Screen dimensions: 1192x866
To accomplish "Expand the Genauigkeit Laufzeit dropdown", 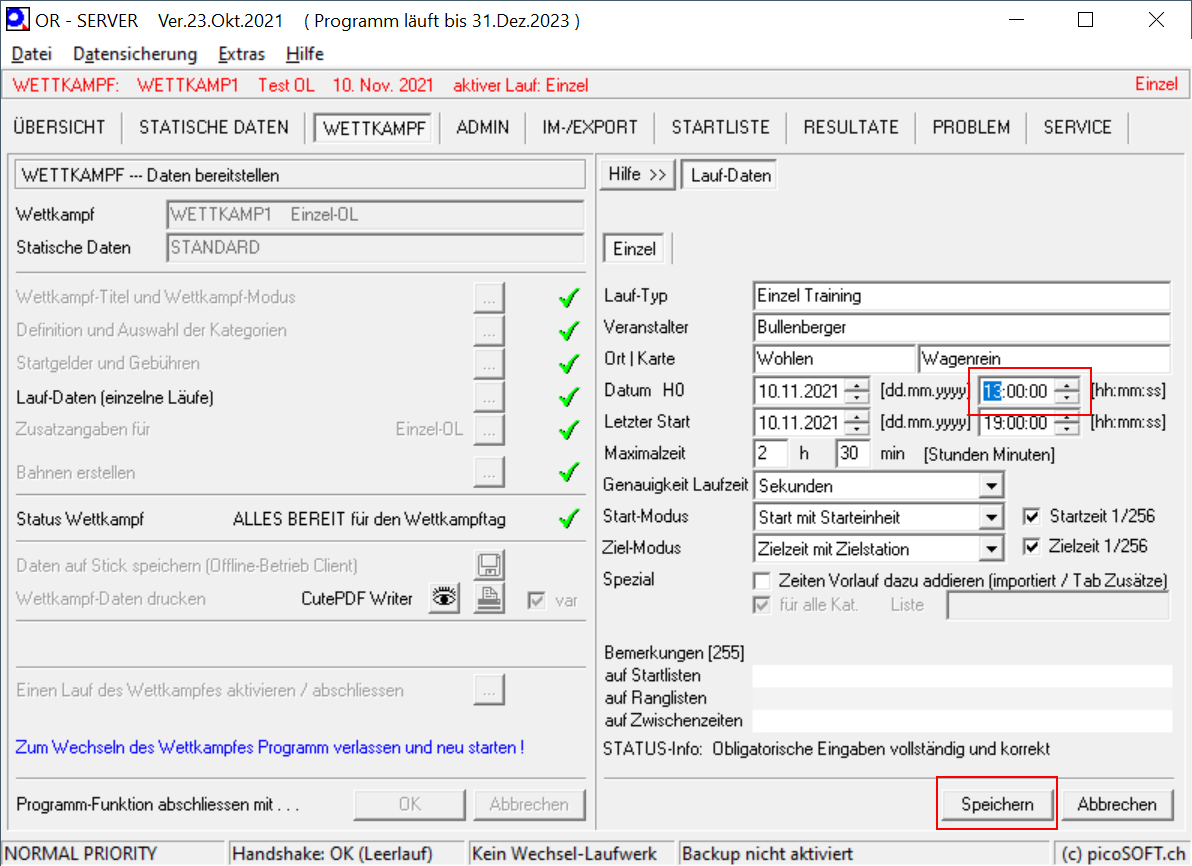I will [990, 486].
